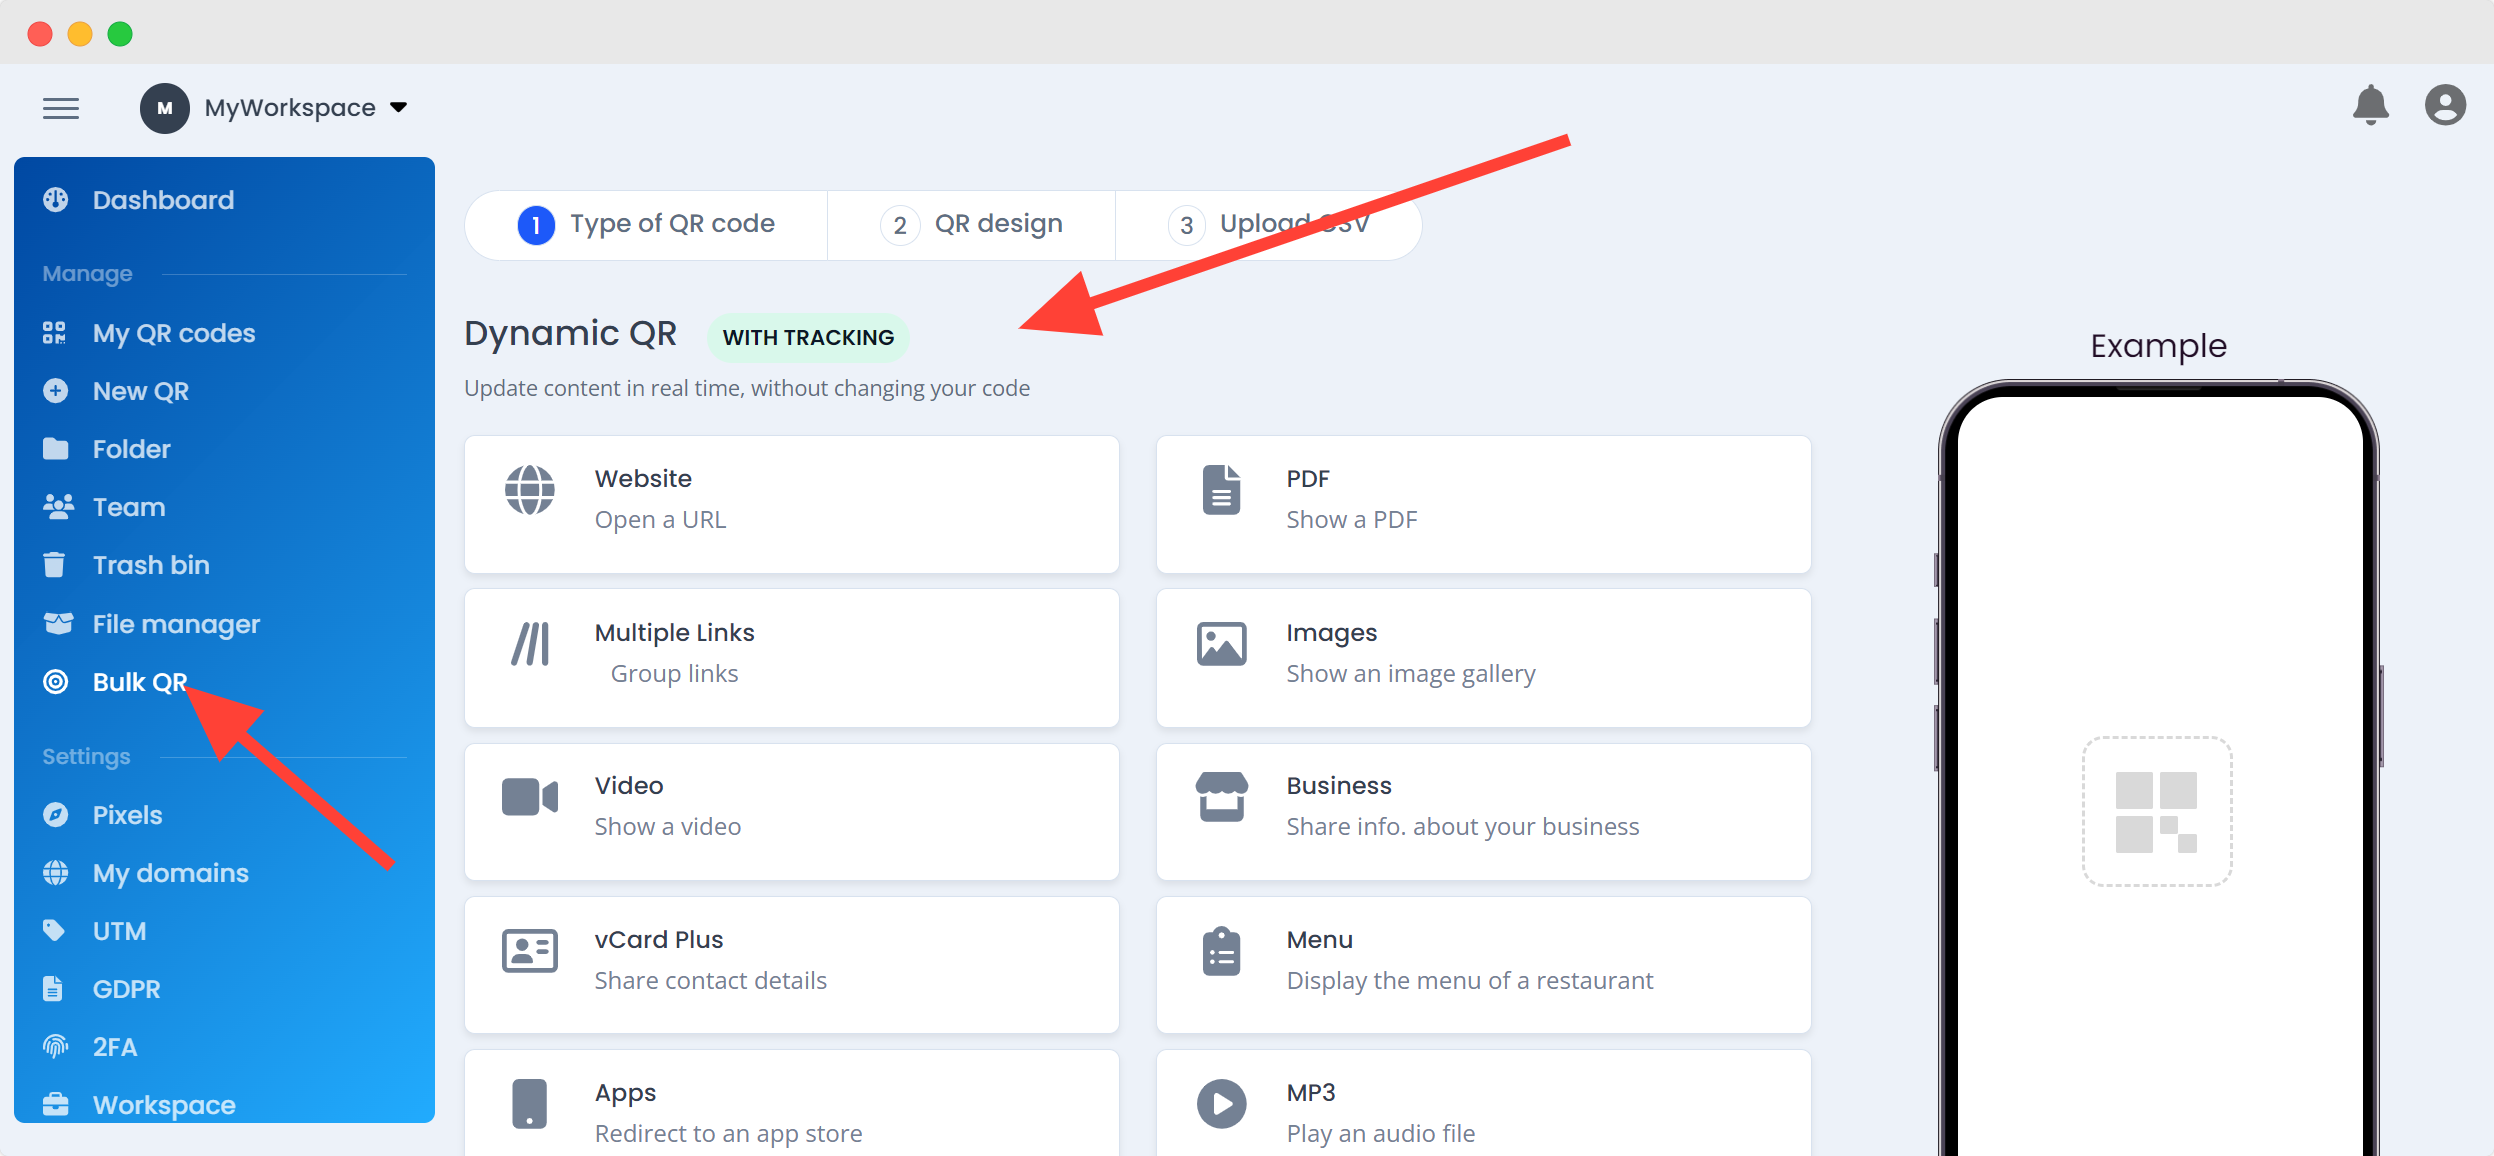The width and height of the screenshot is (2494, 1156).
Task: Open the Trash bin
Action: pos(150,564)
